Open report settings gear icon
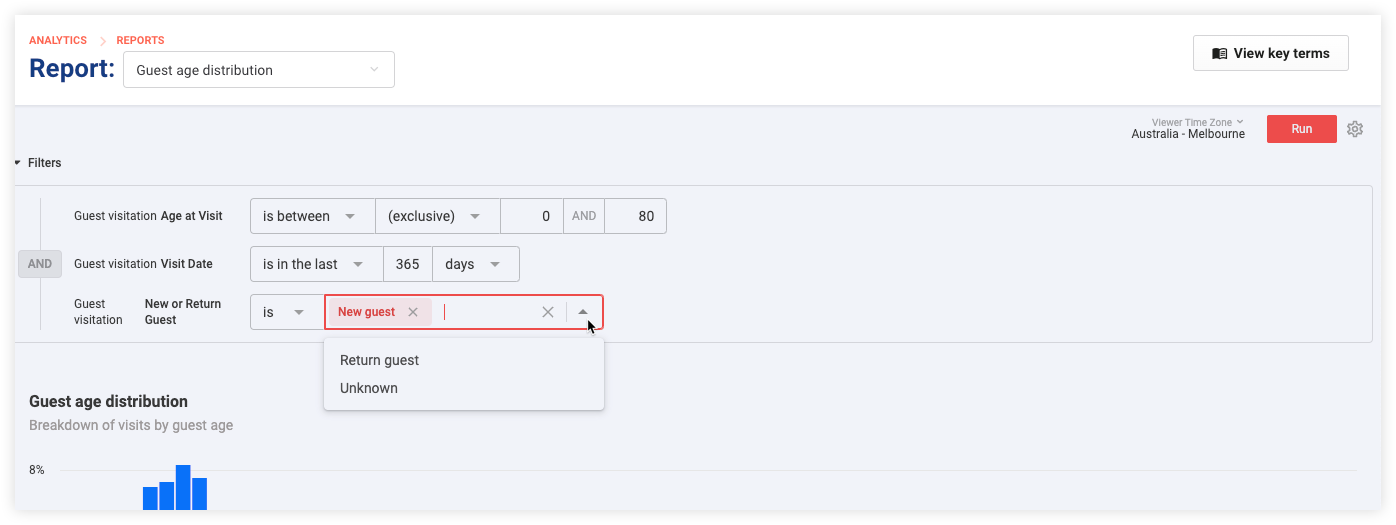Viewport: 1396px width, 525px height. tap(1355, 129)
